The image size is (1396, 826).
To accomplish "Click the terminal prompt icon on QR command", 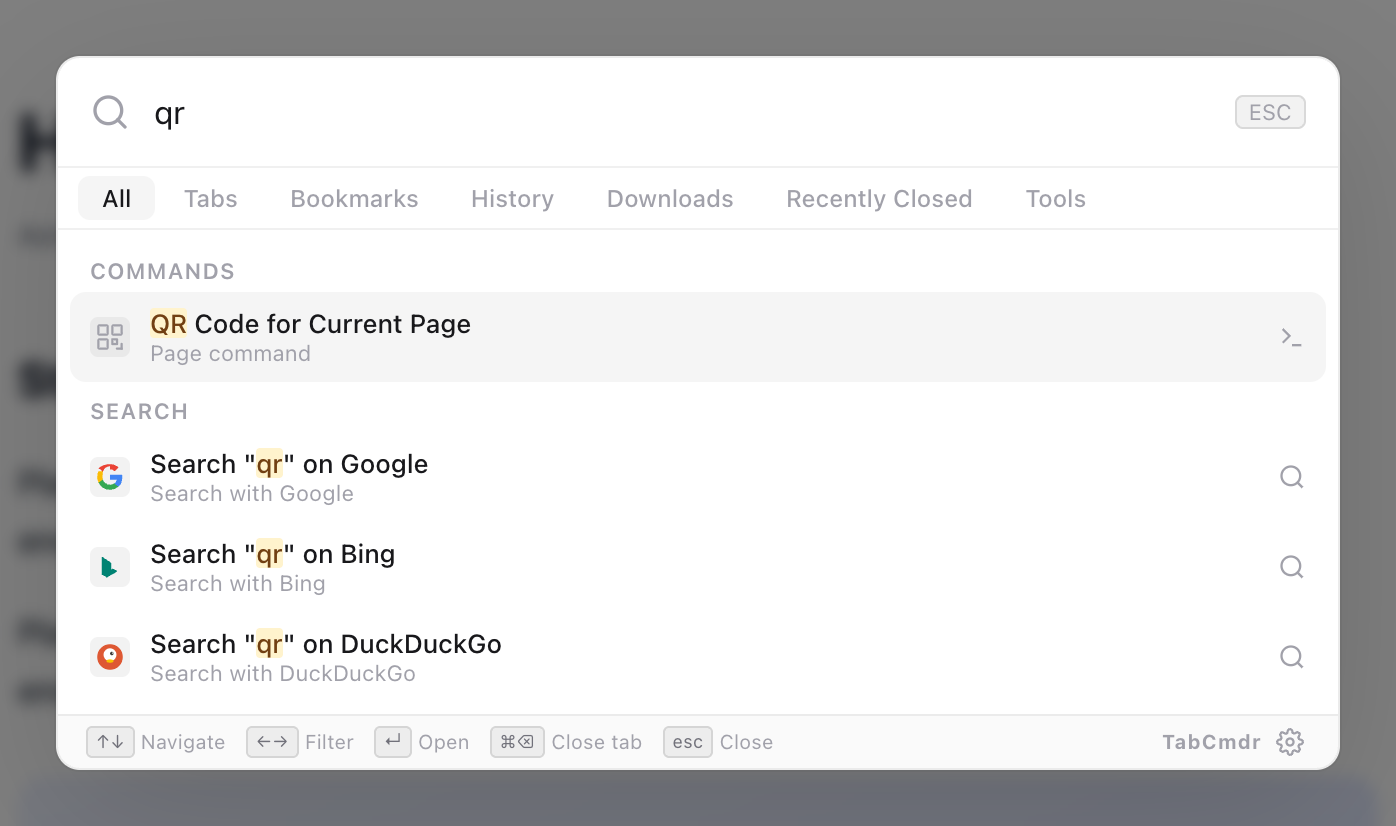I will tap(1292, 337).
